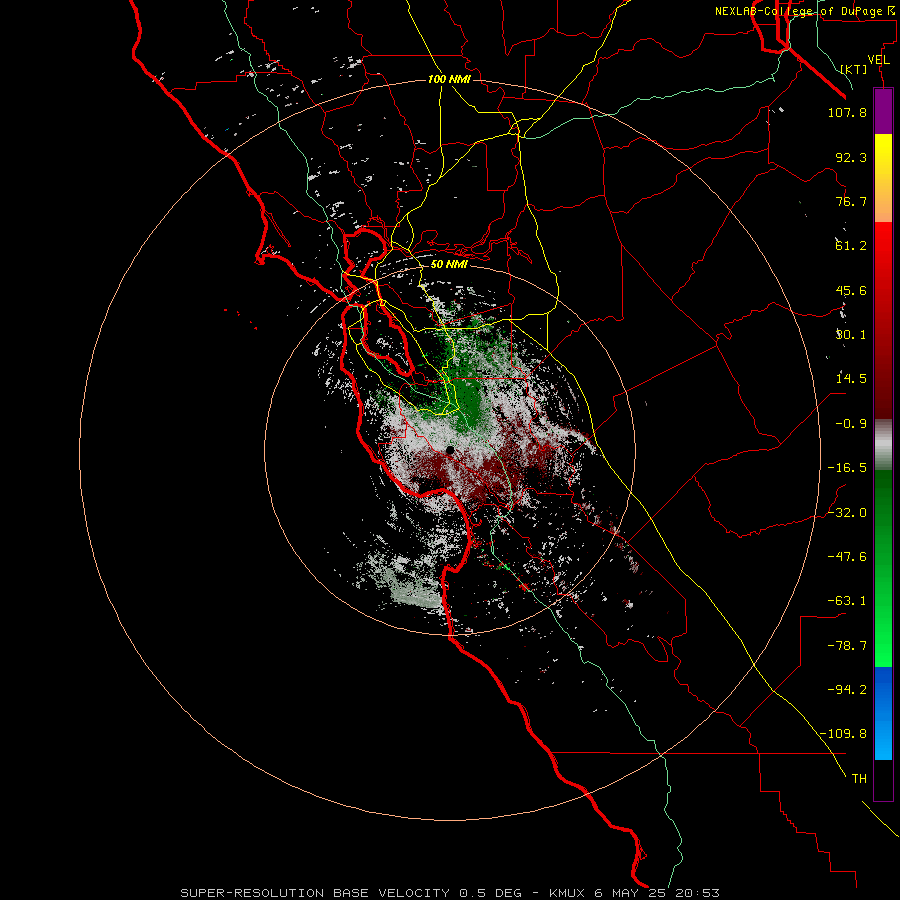Select the 92.3 value on the velocity scale
Image resolution: width=900 pixels, height=900 pixels.
pyautogui.click(x=851, y=157)
